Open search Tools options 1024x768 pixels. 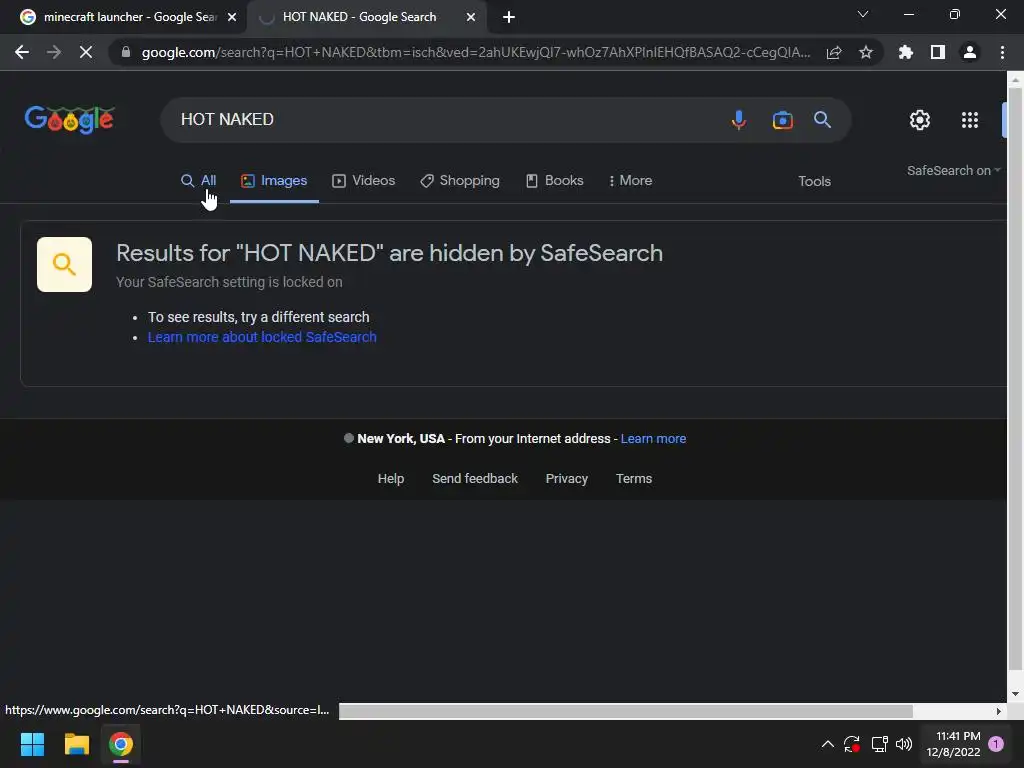click(x=814, y=182)
